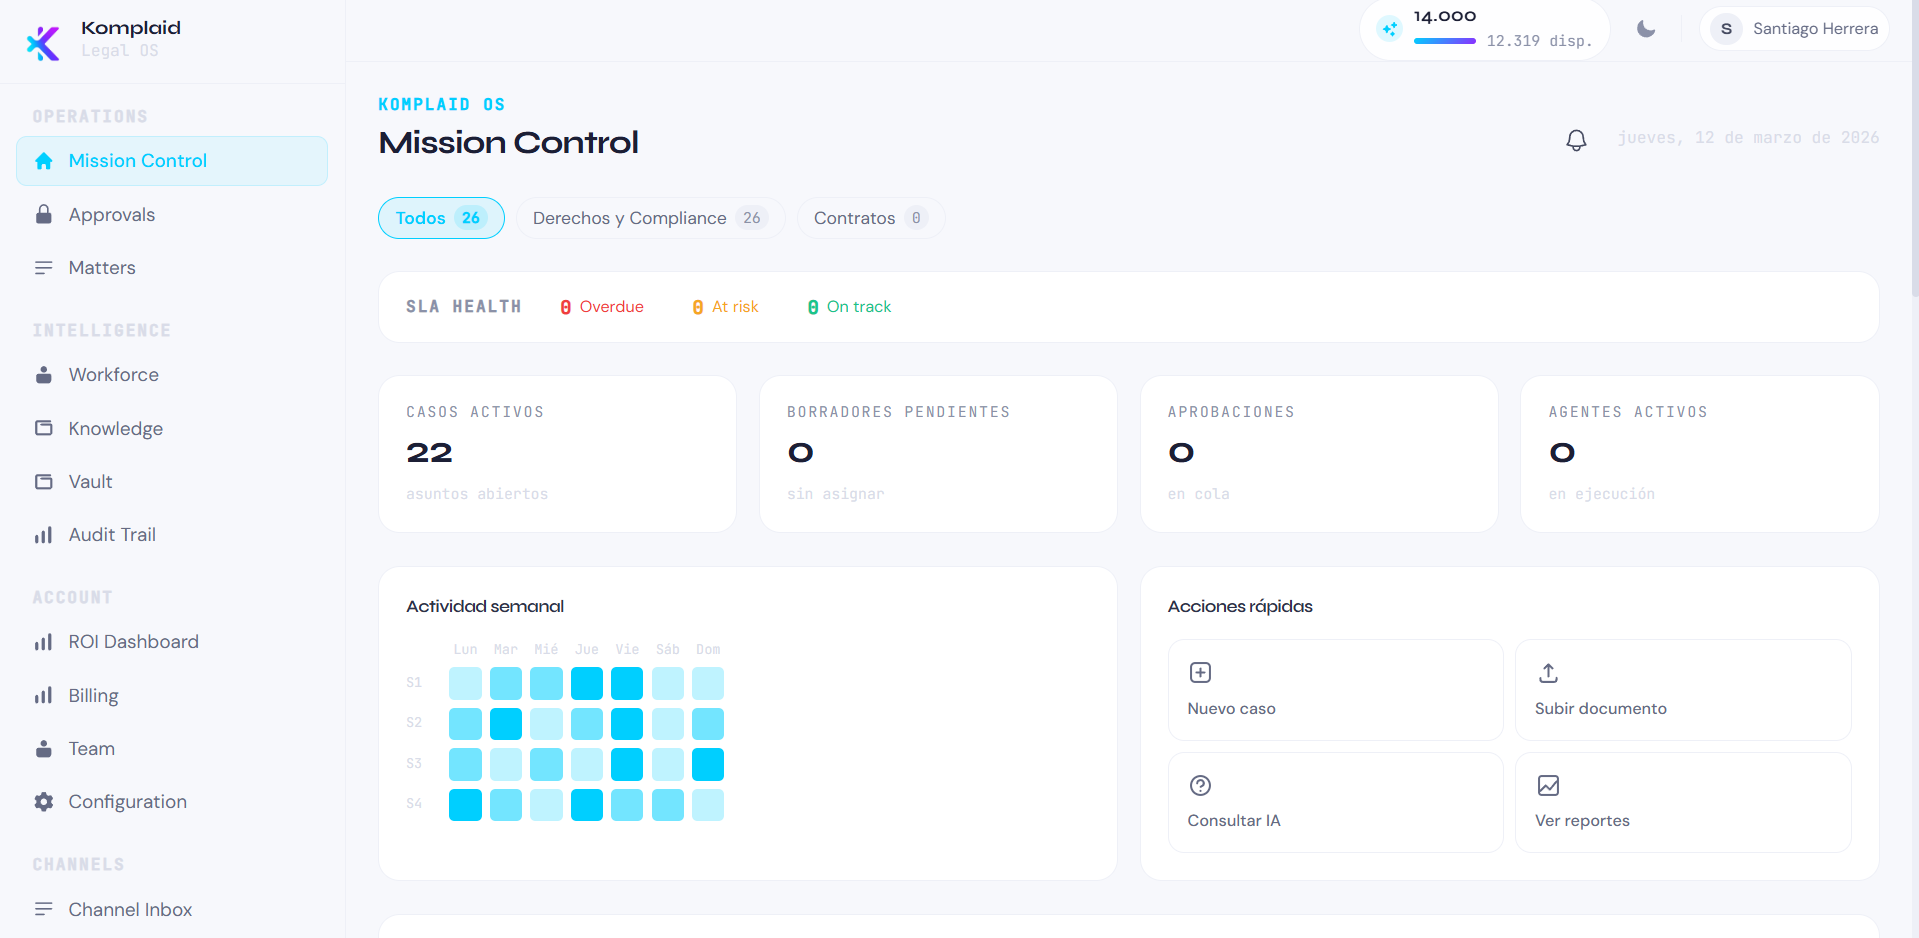Click the Workforce person icon

44,375
